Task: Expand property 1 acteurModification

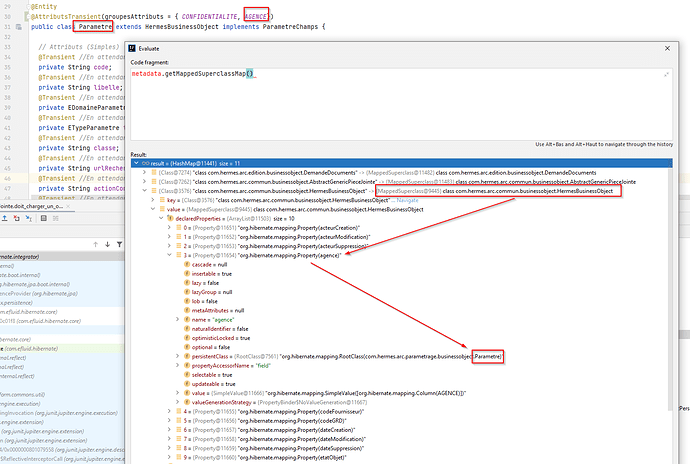Action: click(x=169, y=237)
